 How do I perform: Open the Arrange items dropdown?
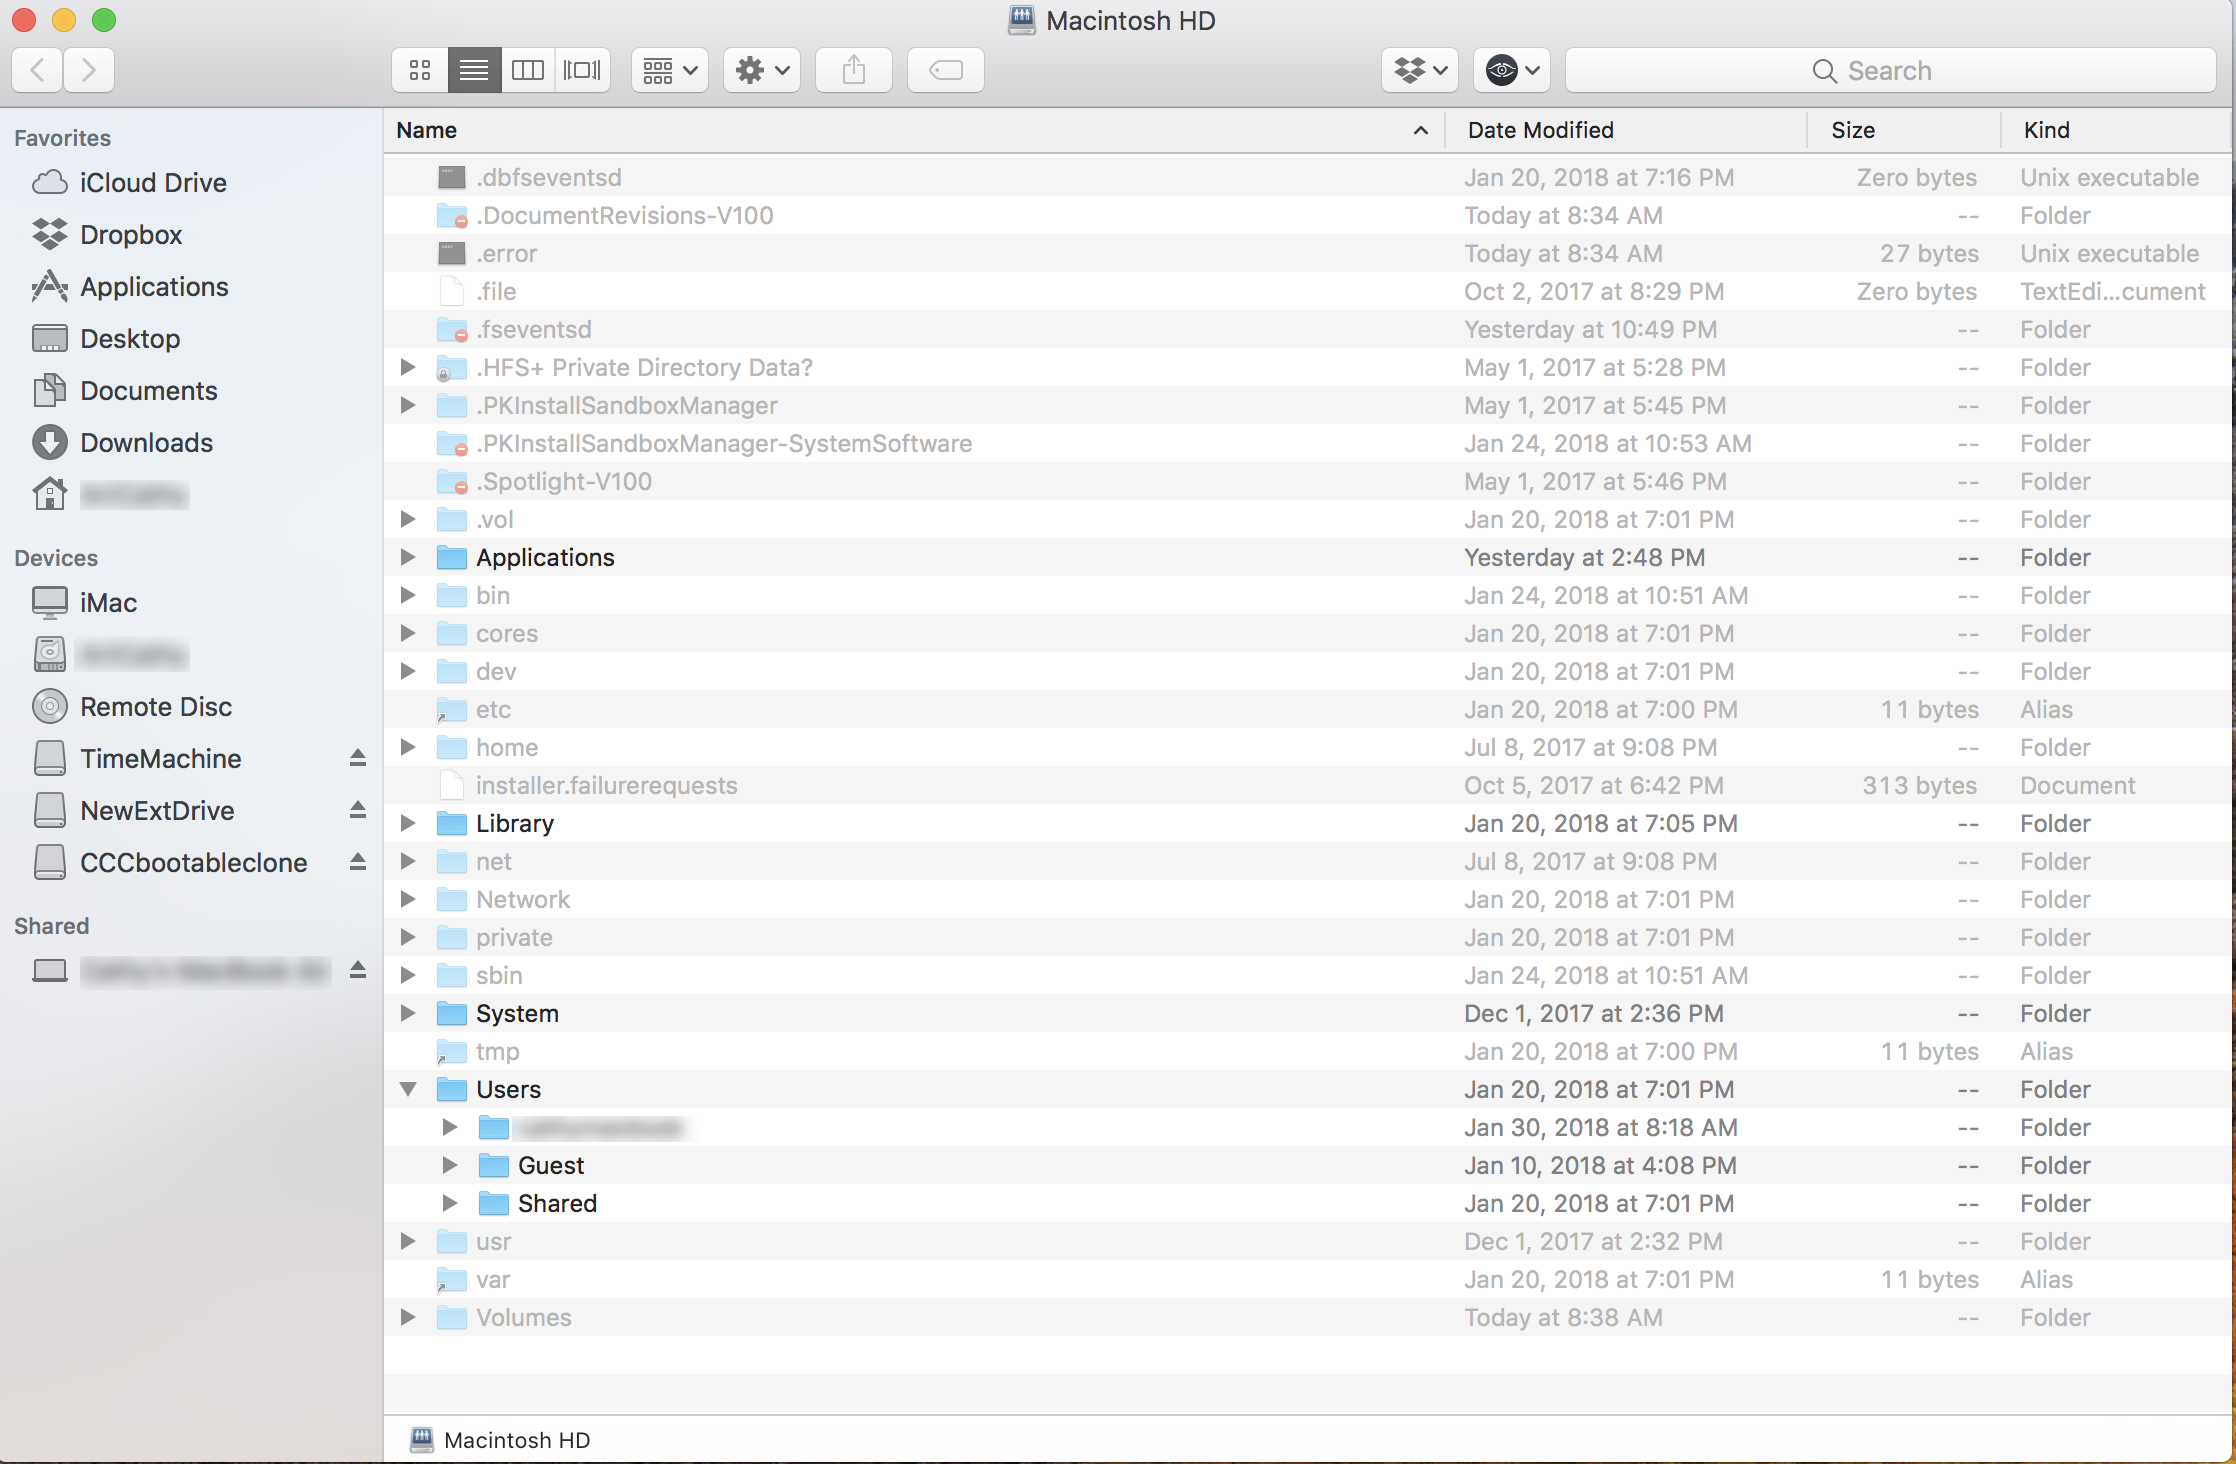click(669, 70)
